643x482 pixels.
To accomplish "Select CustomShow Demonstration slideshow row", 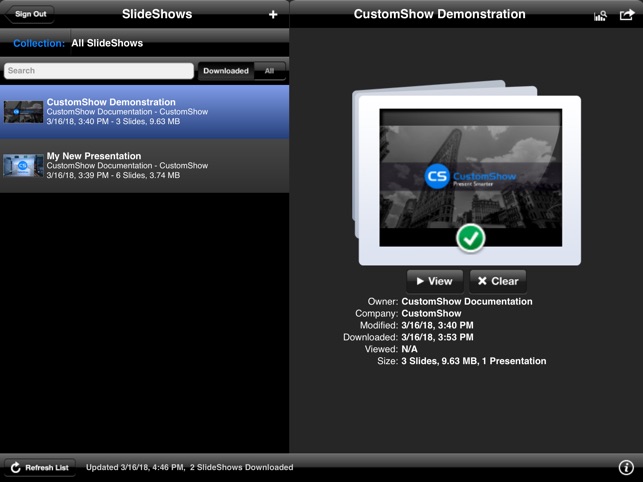I will (144, 112).
